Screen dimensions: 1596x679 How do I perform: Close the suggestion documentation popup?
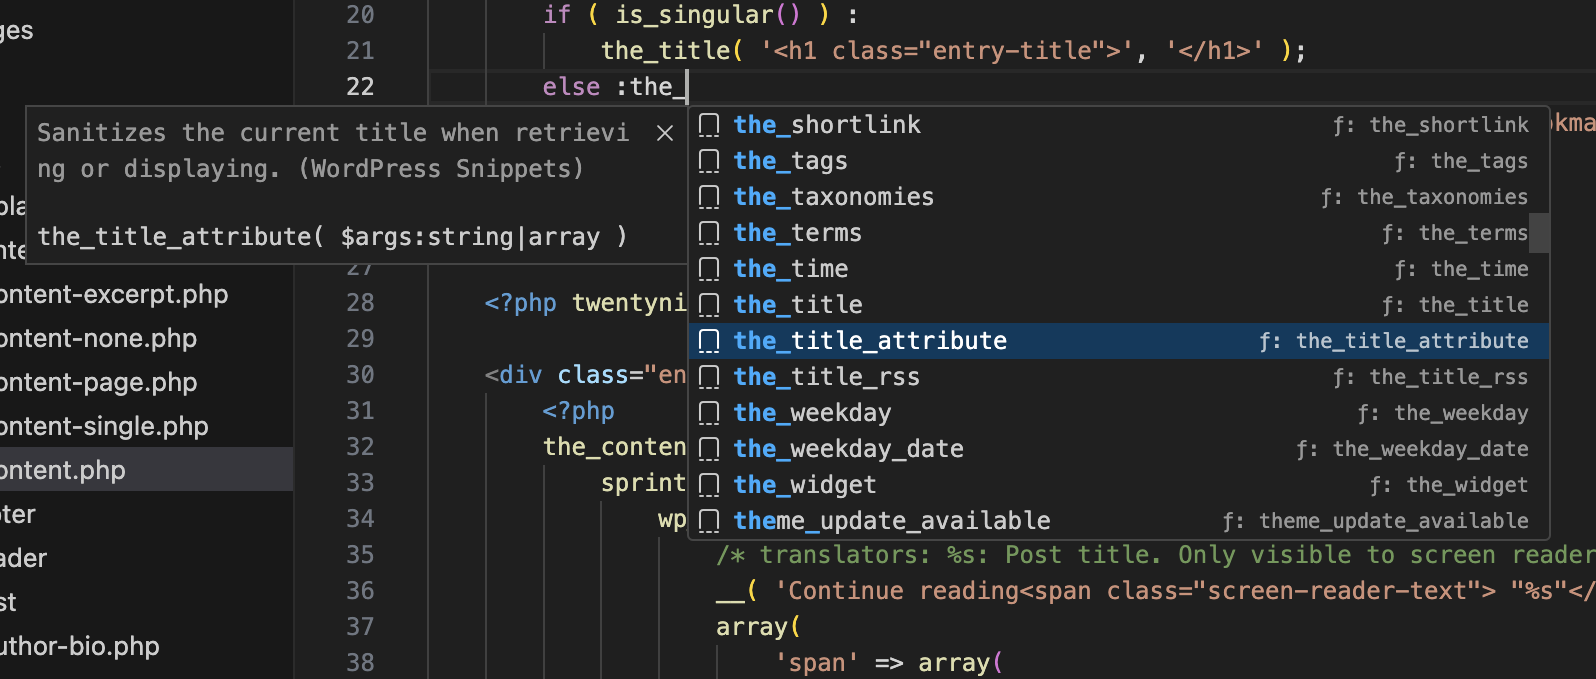[x=665, y=133]
